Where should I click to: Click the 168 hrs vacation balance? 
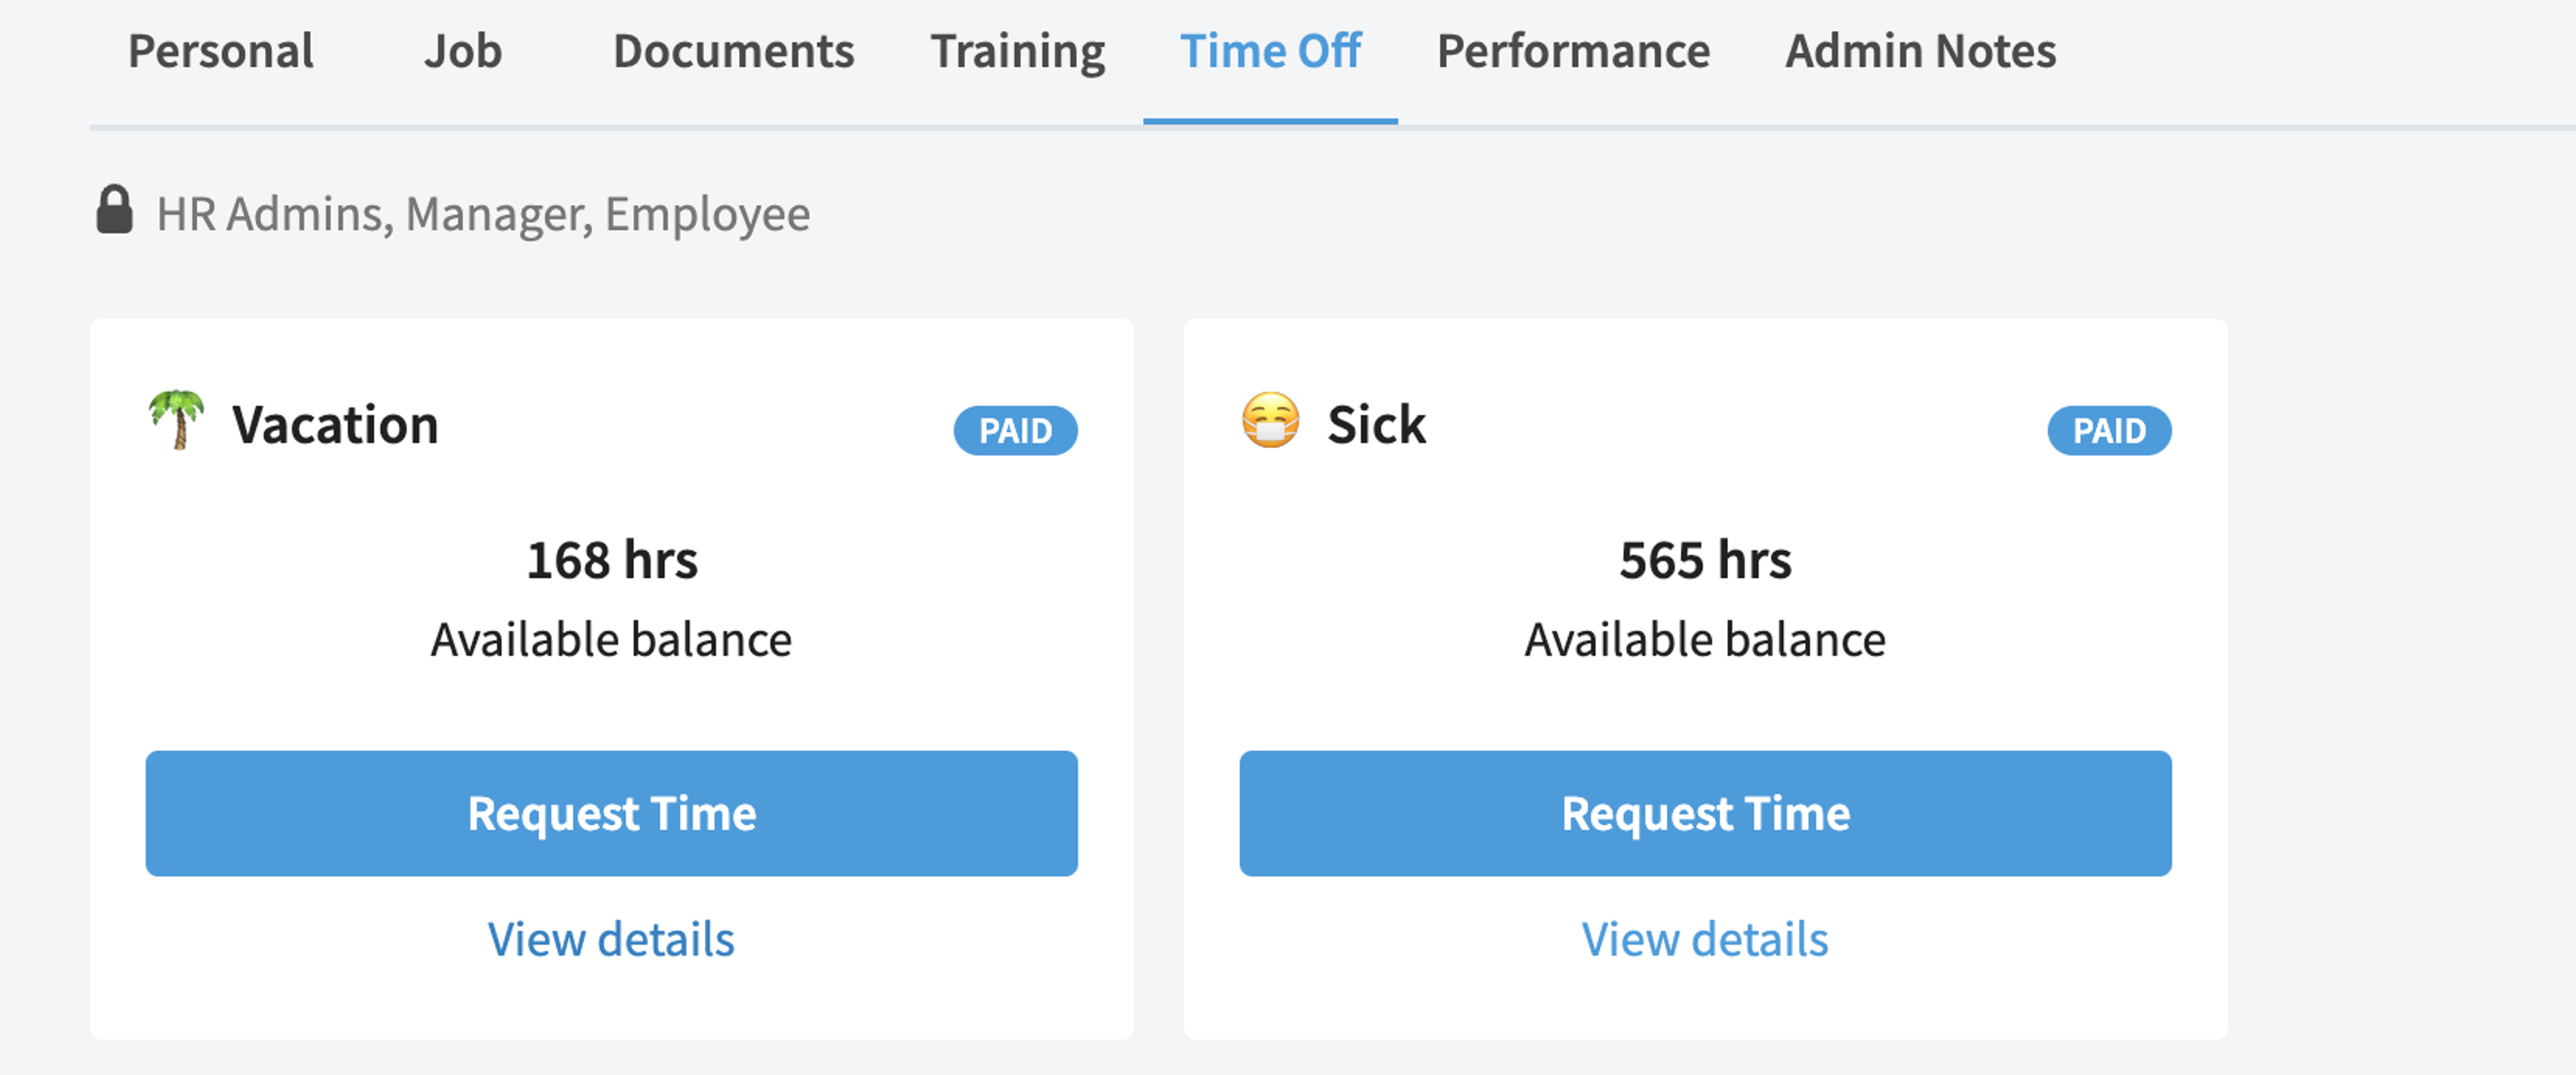pos(612,560)
